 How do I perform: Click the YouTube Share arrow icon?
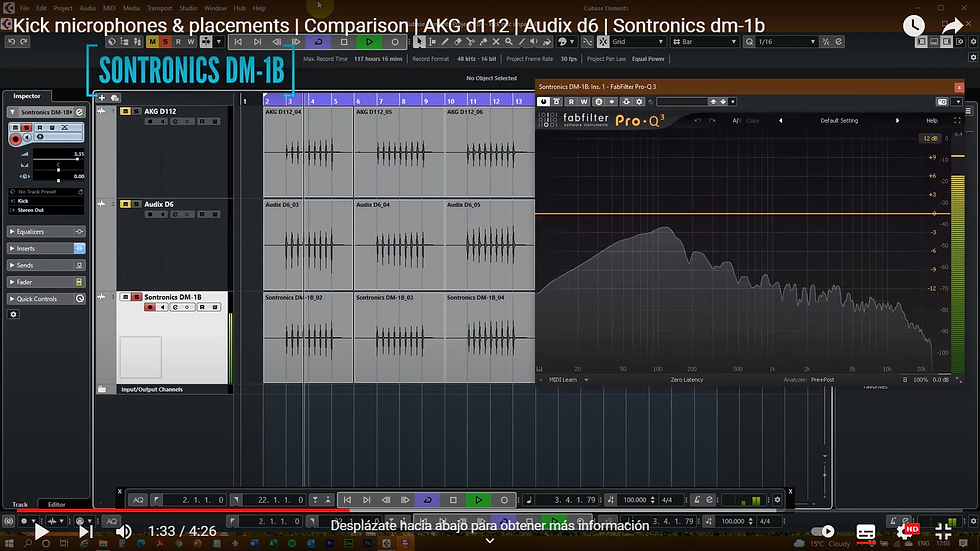952,26
